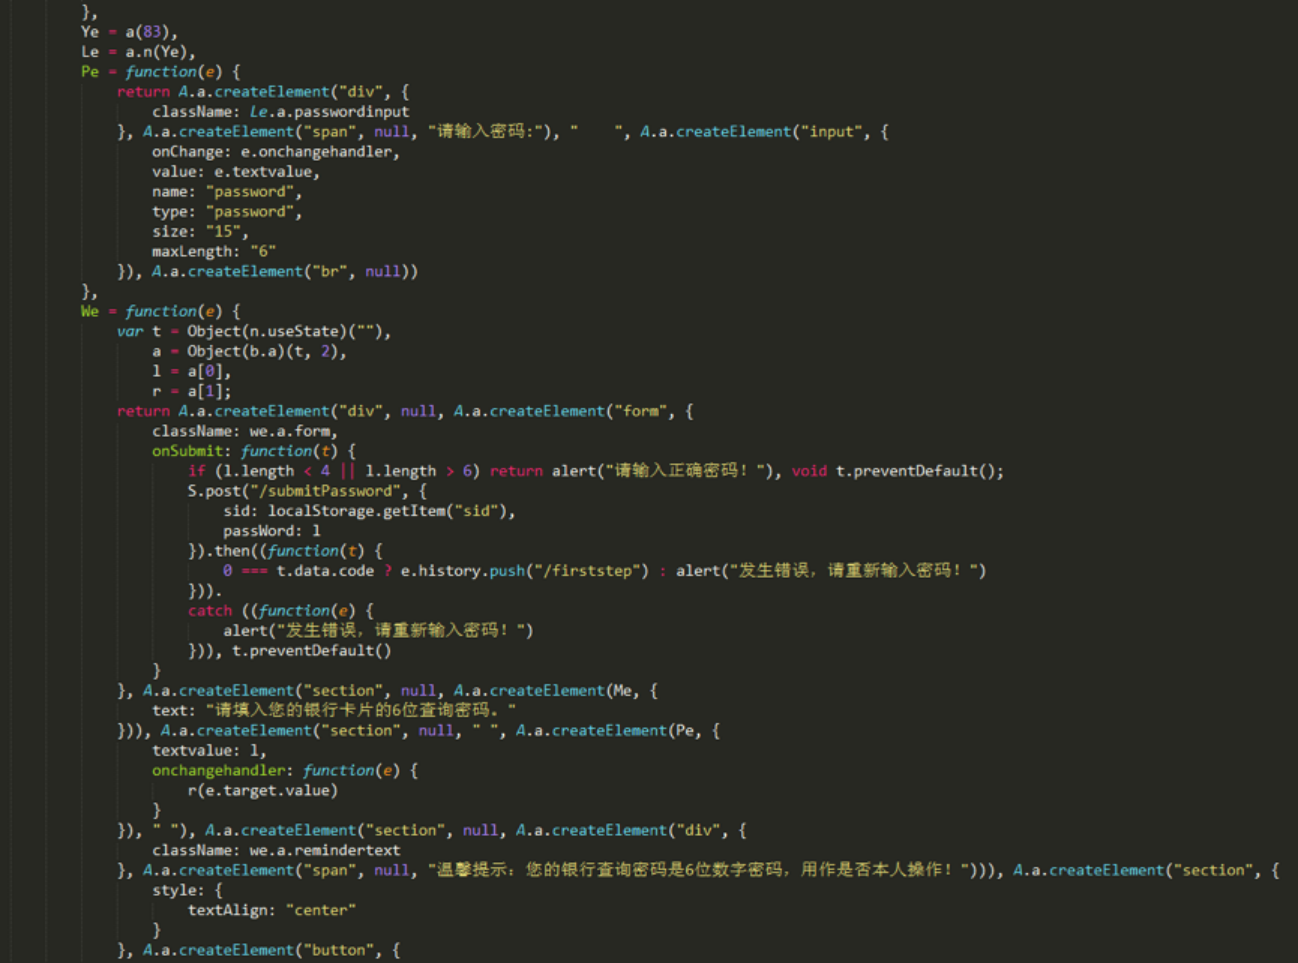Image resolution: width=1298 pixels, height=963 pixels.
Task: Click '})), t.preventDefault()' line
Action: tap(289, 651)
